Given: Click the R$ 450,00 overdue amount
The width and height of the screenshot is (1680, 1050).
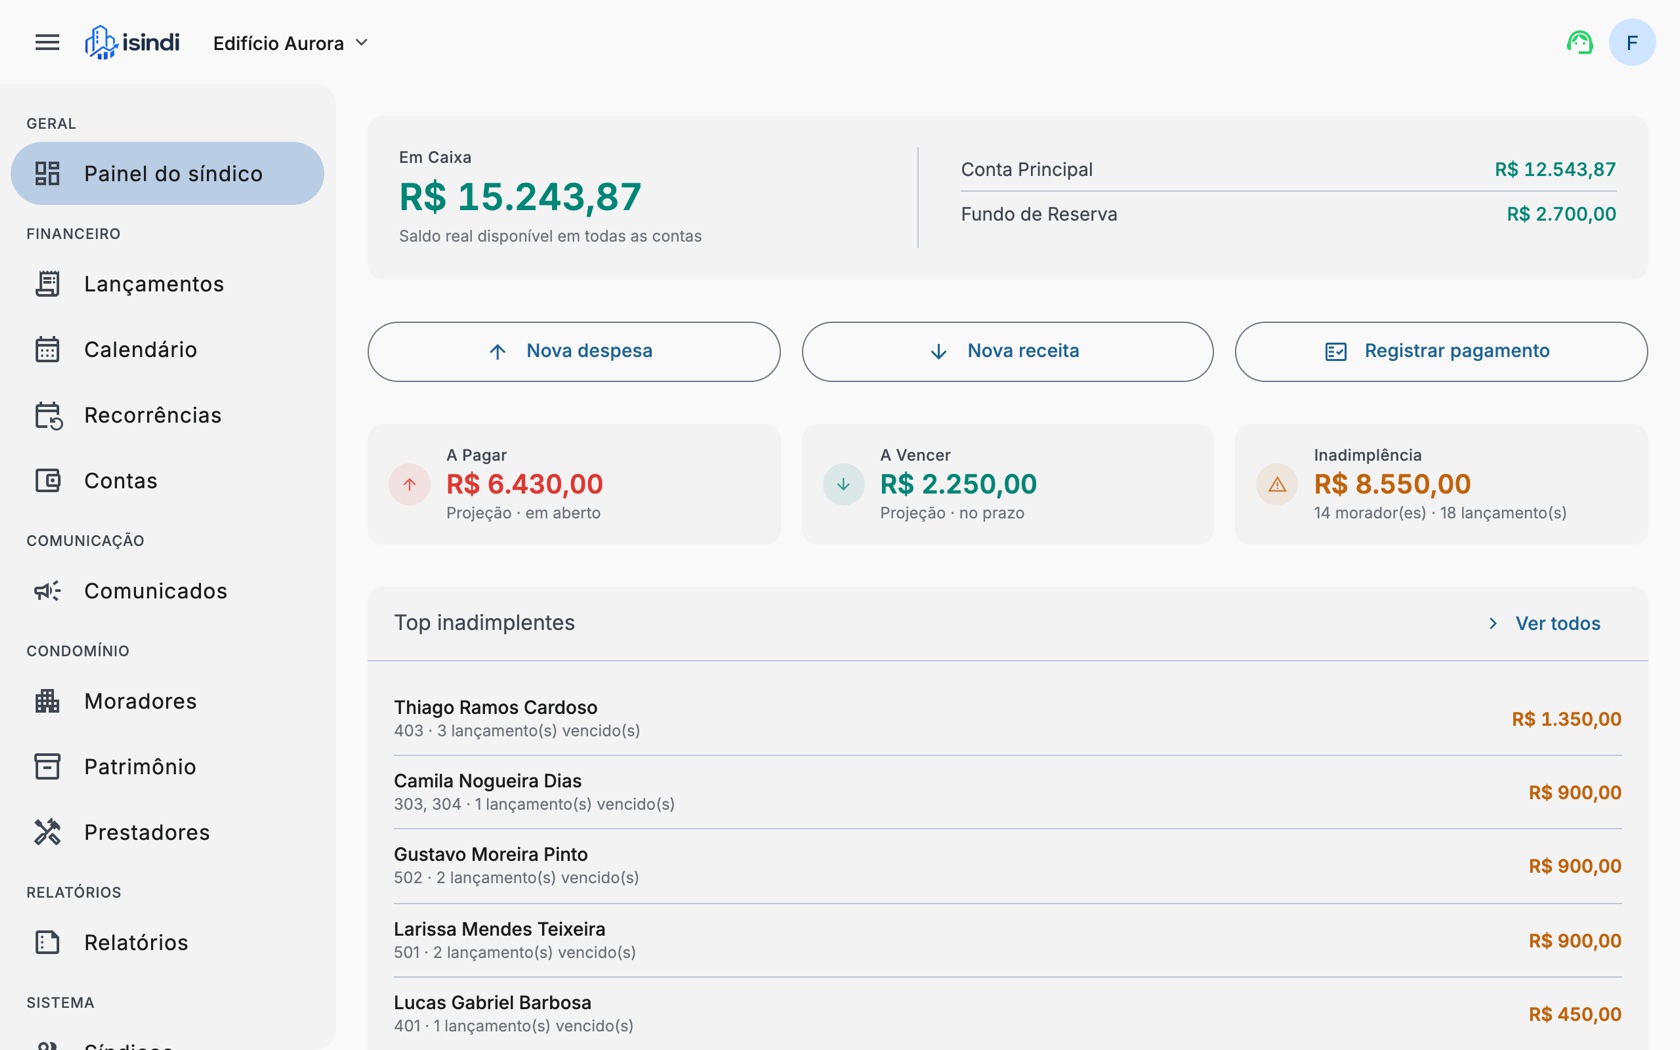Looking at the screenshot, I should click(x=1574, y=1014).
